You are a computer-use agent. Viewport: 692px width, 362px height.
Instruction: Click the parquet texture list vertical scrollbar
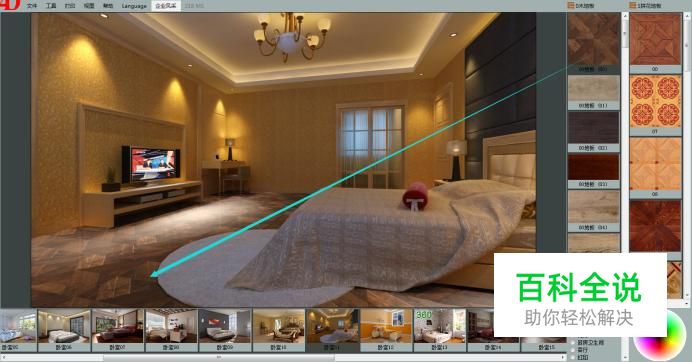point(687,155)
